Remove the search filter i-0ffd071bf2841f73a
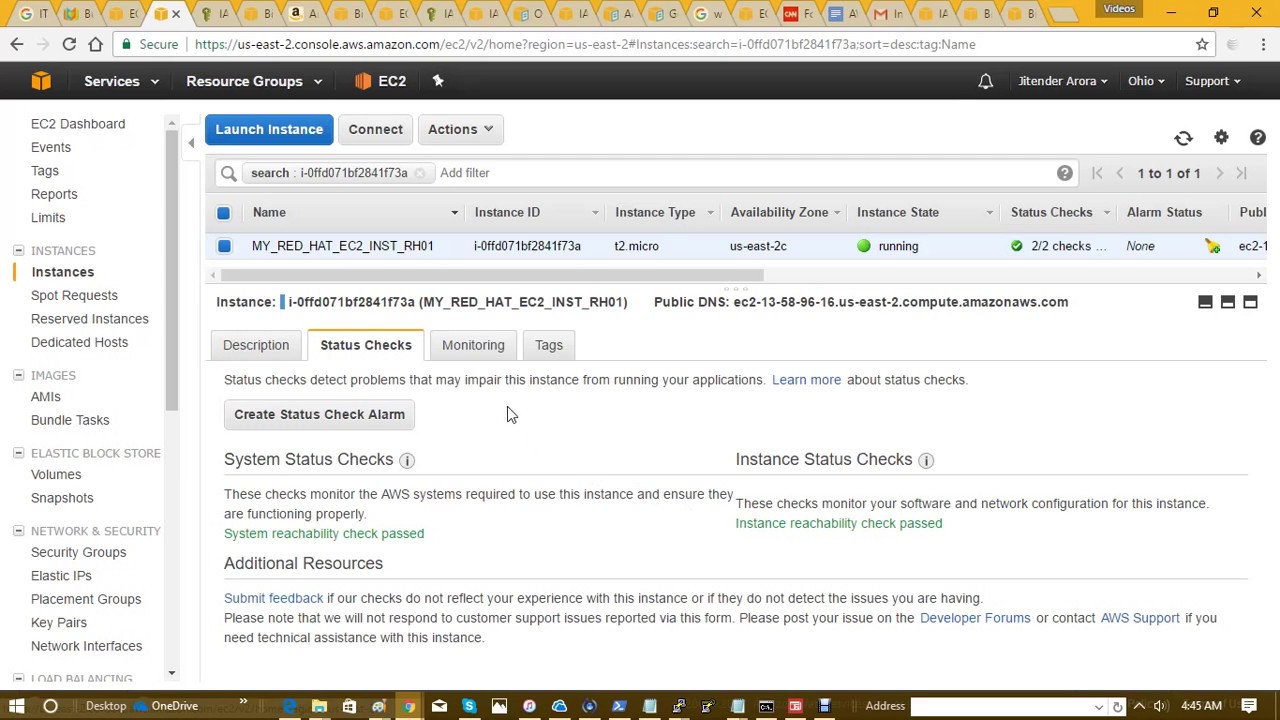Viewport: 1280px width, 720px height. (420, 173)
